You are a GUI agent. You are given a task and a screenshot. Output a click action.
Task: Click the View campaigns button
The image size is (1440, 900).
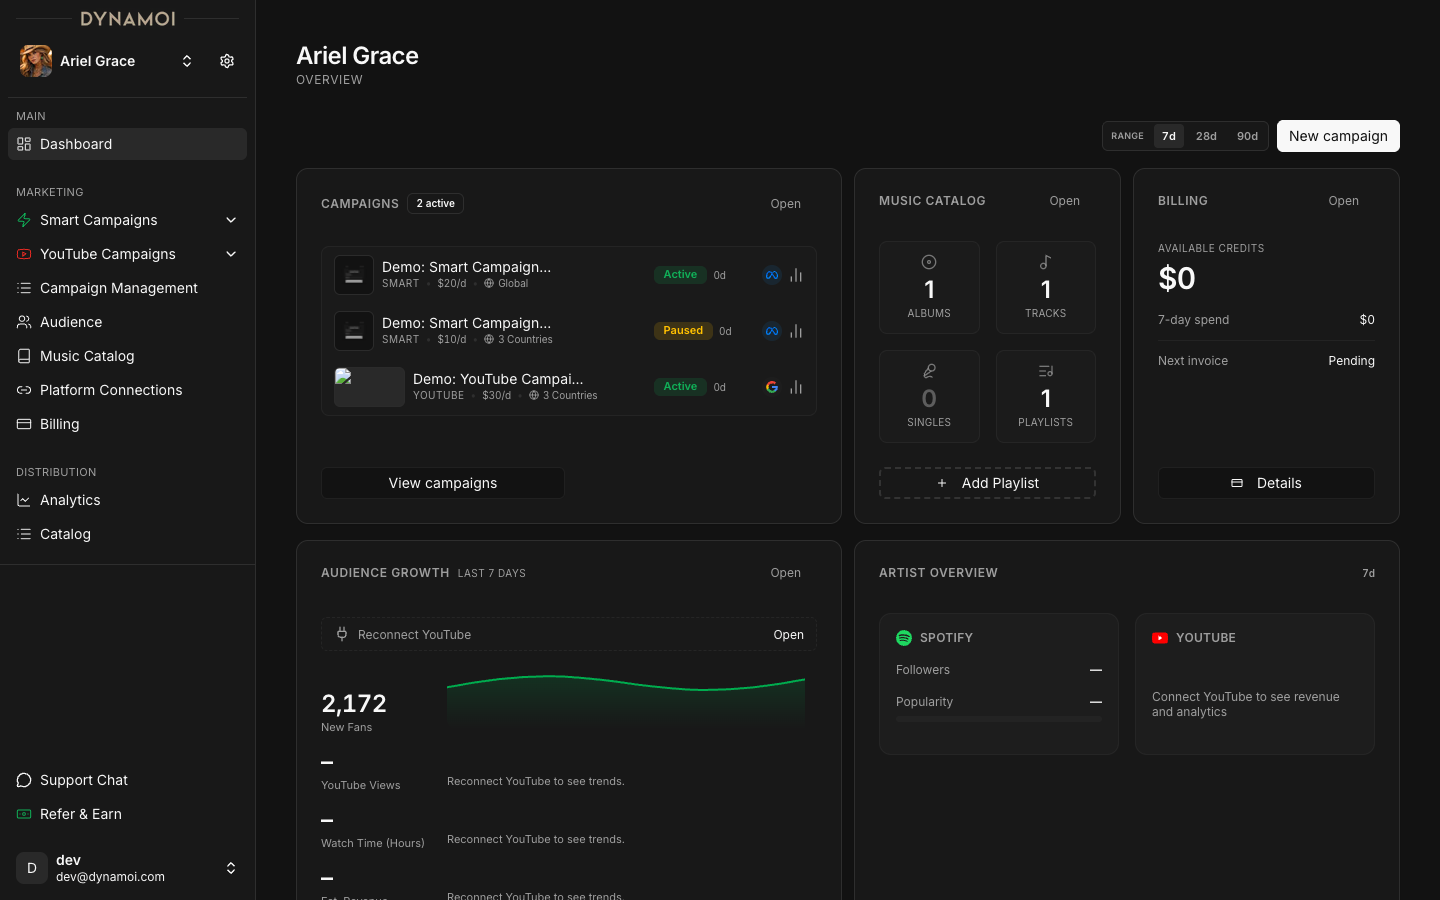[x=442, y=483]
